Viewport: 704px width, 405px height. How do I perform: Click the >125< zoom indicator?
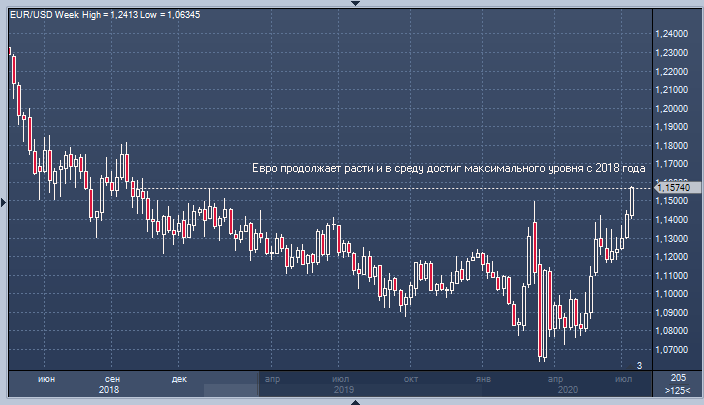coord(677,389)
